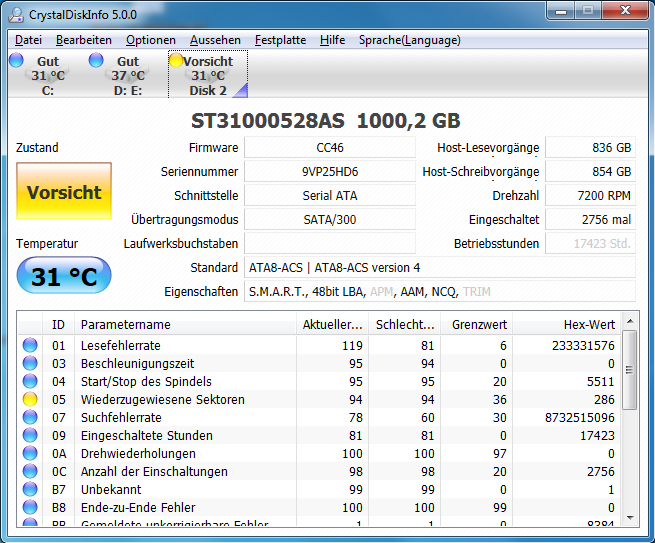Open the Sprache(Language) menu
Screen dimensions: 655x543
[x=409, y=40]
